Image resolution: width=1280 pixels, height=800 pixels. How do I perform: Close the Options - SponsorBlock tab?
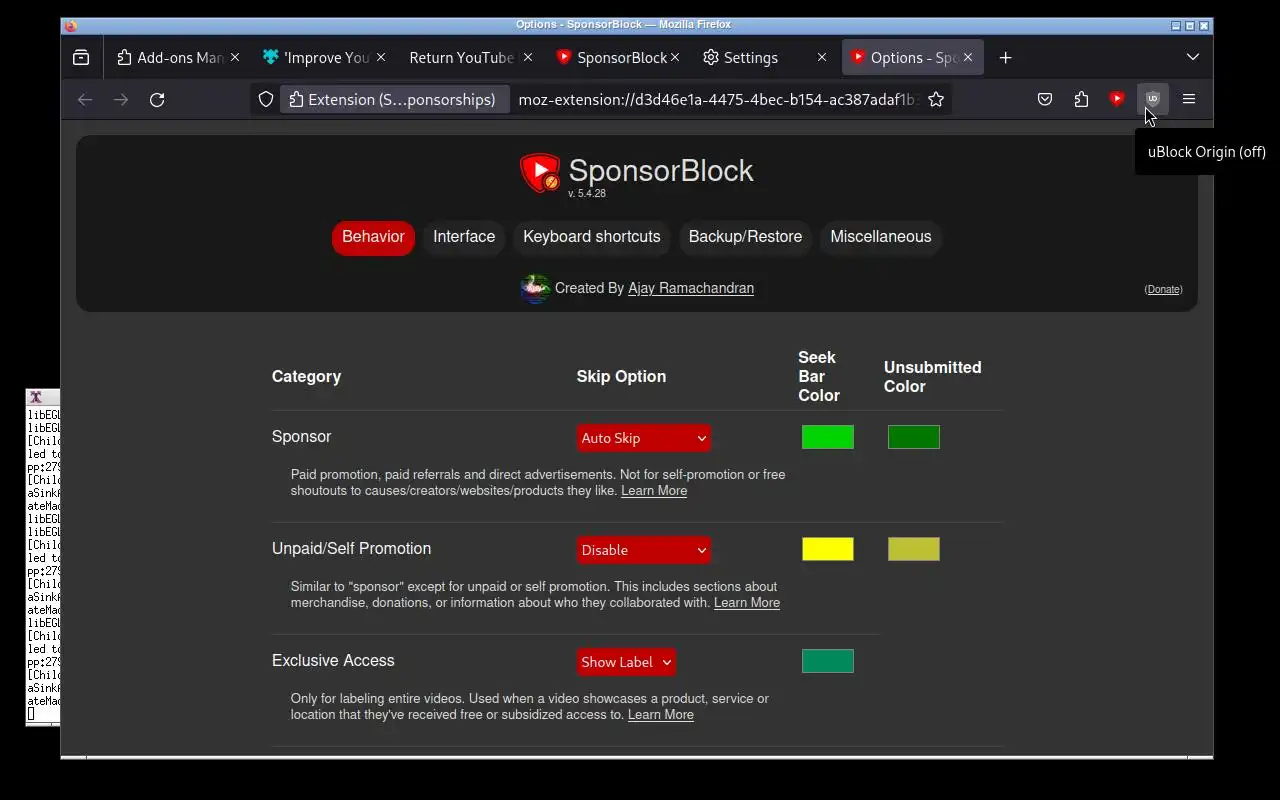click(968, 58)
